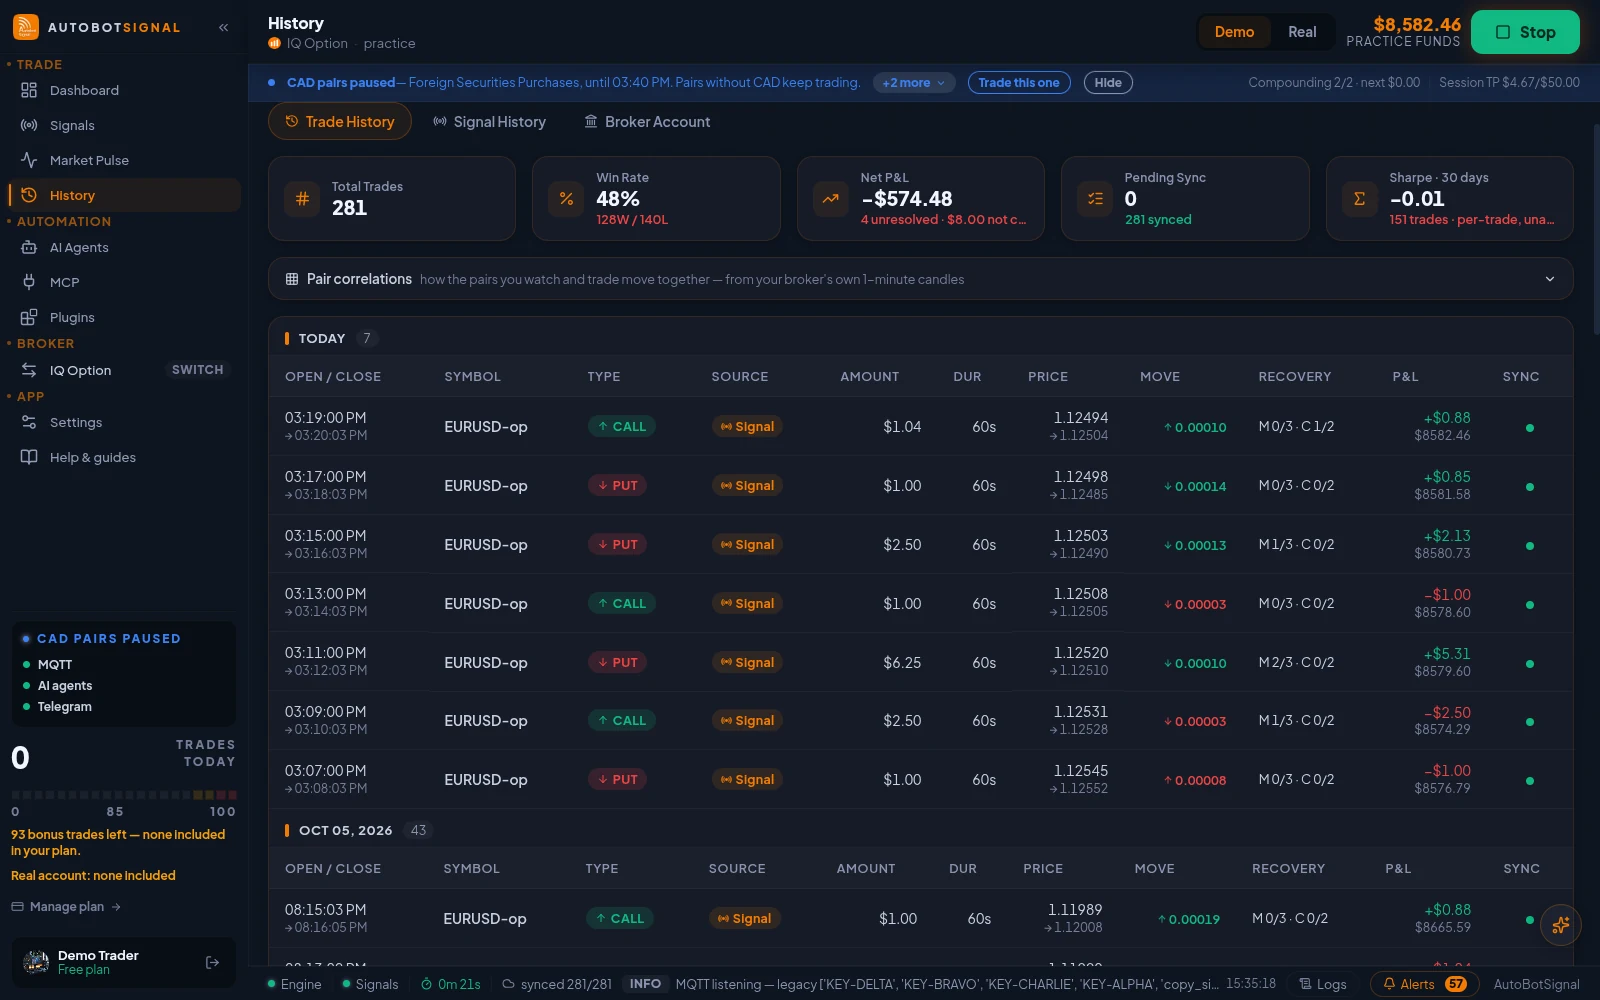
Task: Switch to Demo account mode
Action: click(1234, 32)
